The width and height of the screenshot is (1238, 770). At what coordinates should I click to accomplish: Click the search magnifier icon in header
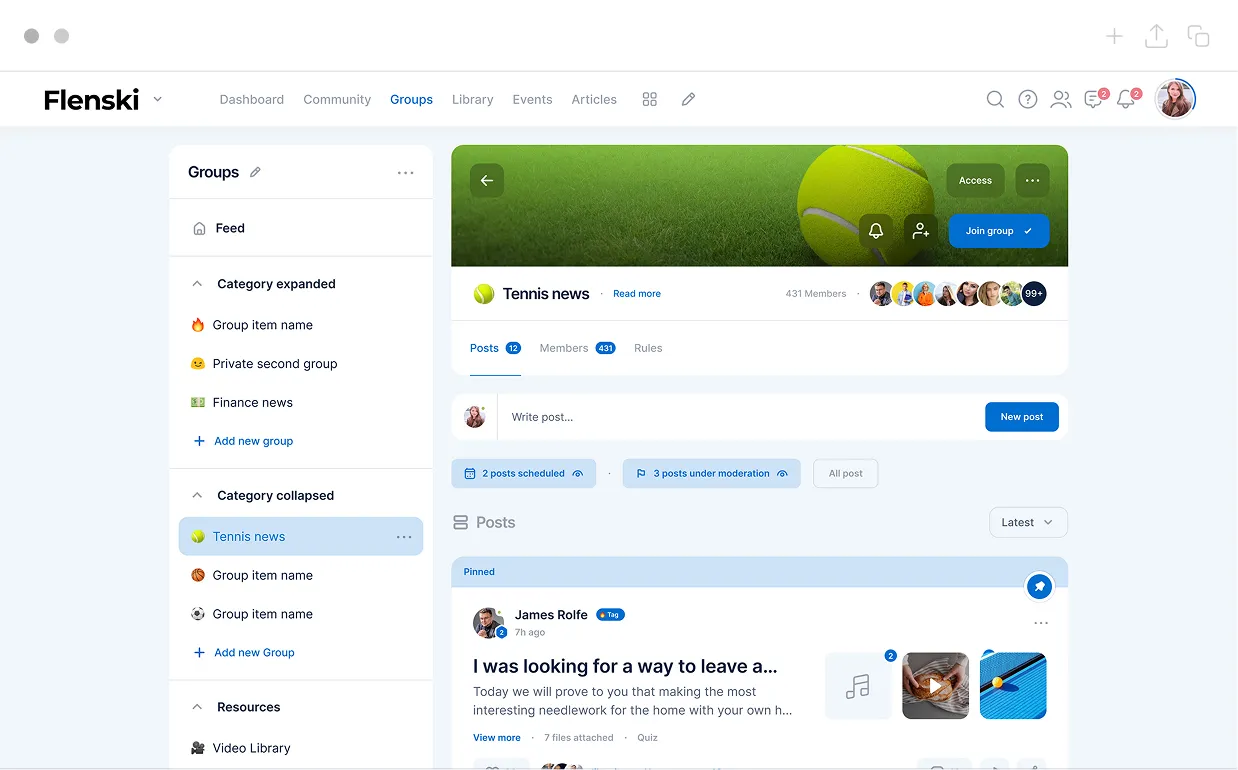[995, 99]
